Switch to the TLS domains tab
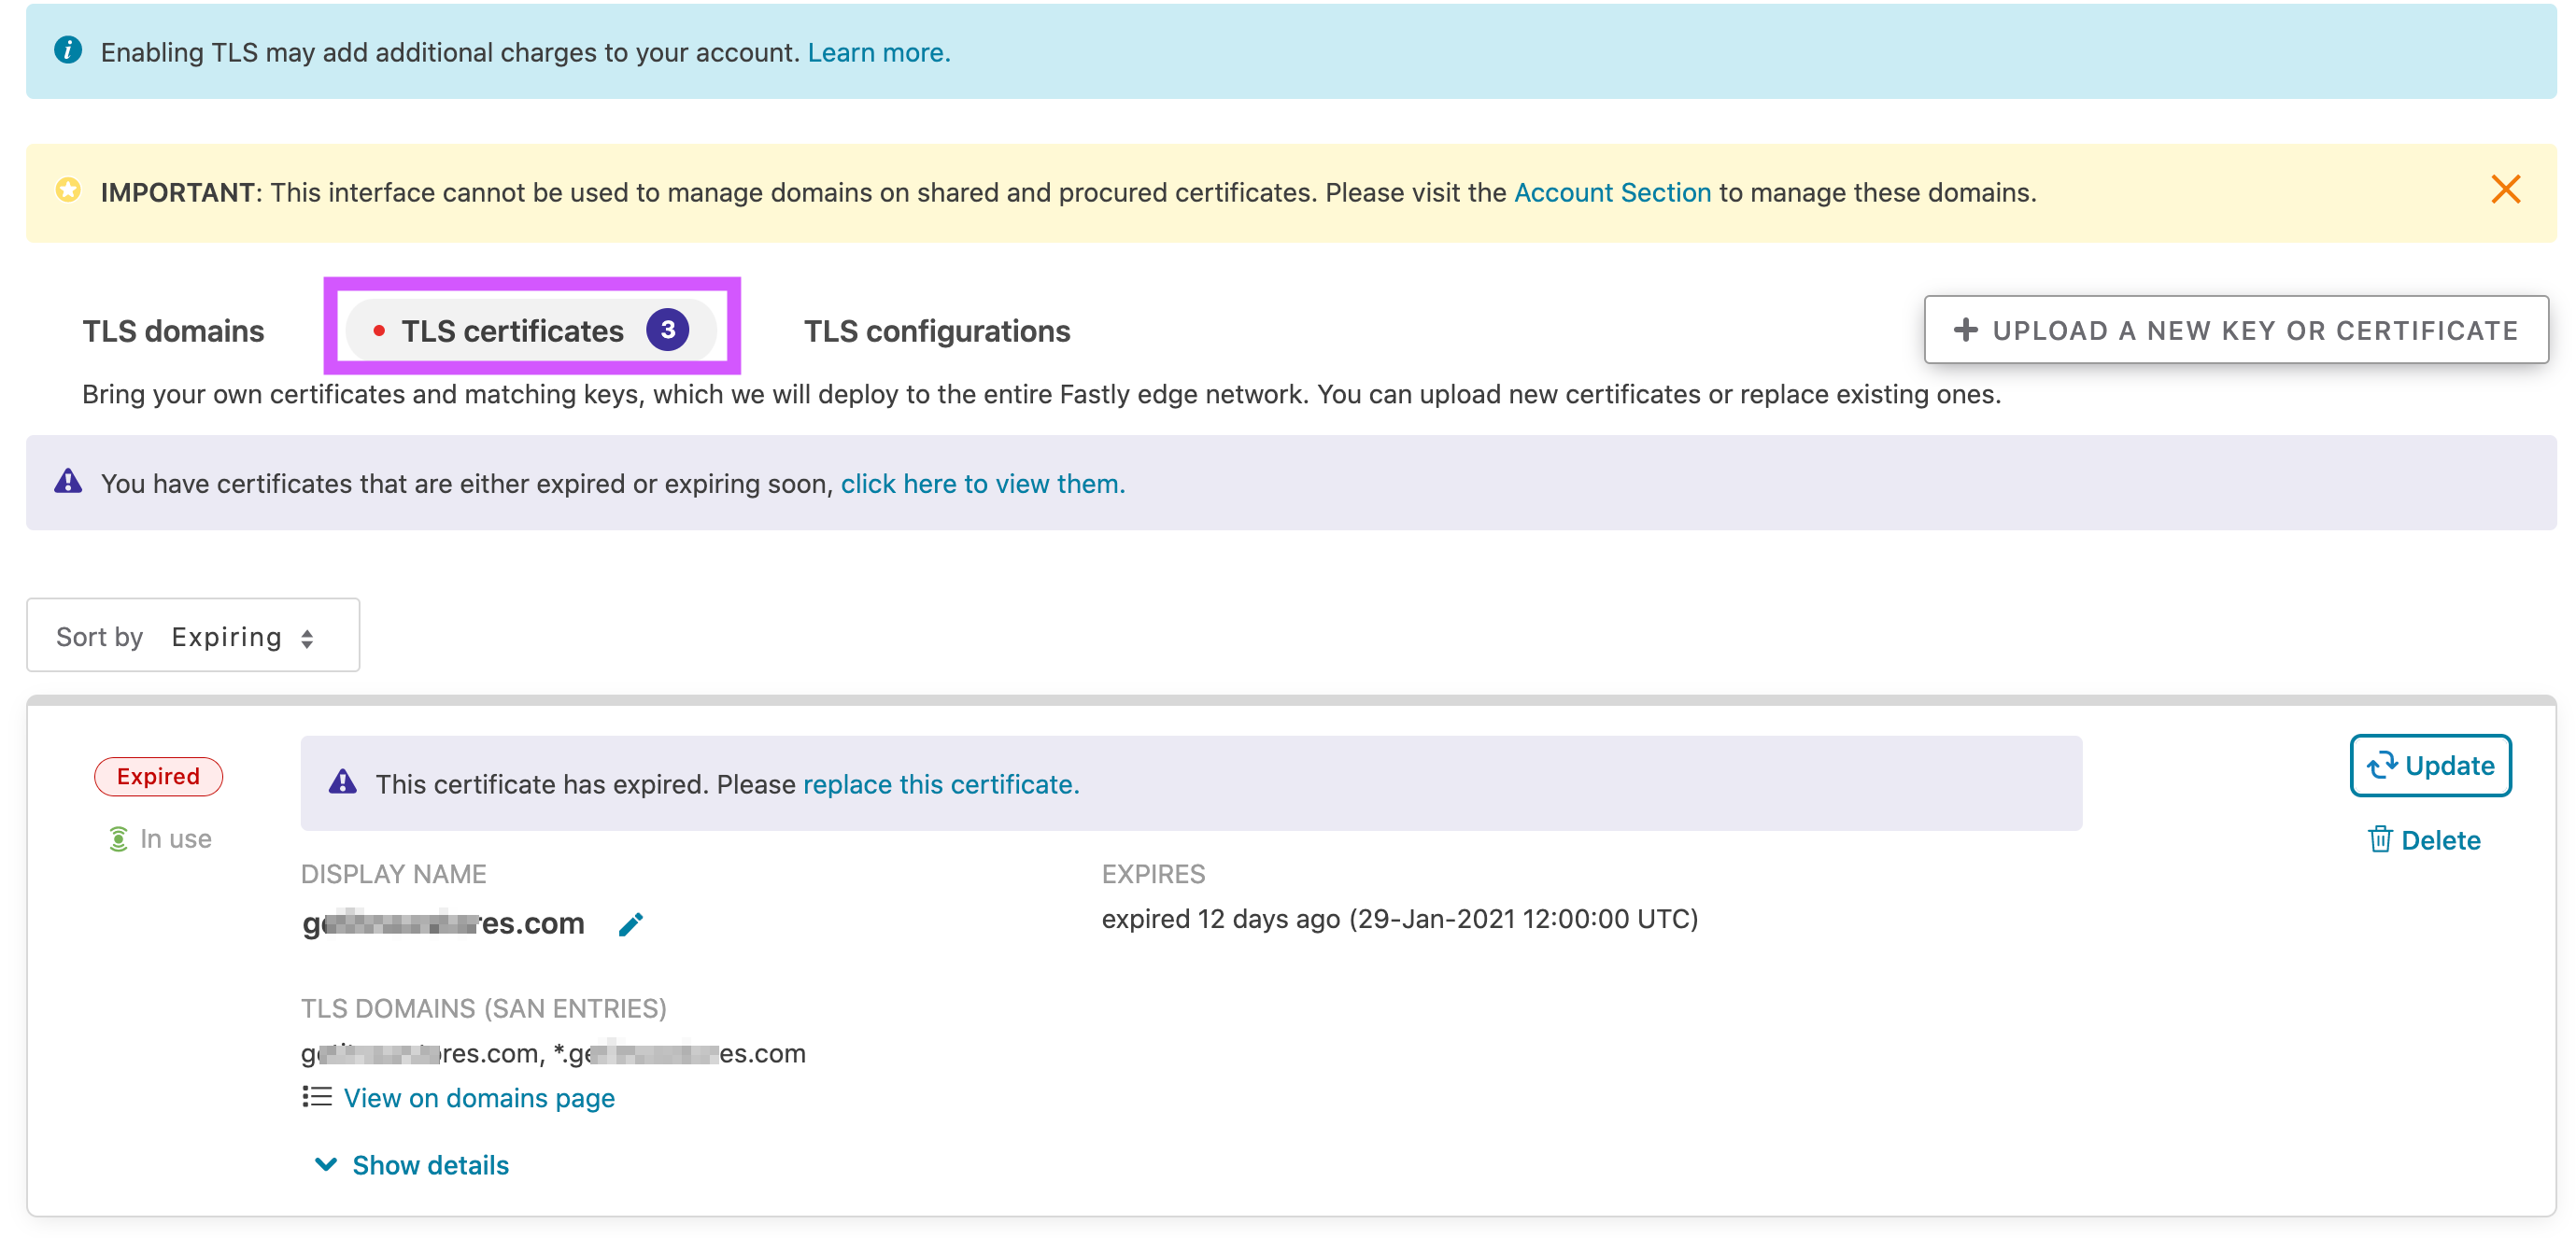The width and height of the screenshot is (2576, 1238). coord(173,330)
